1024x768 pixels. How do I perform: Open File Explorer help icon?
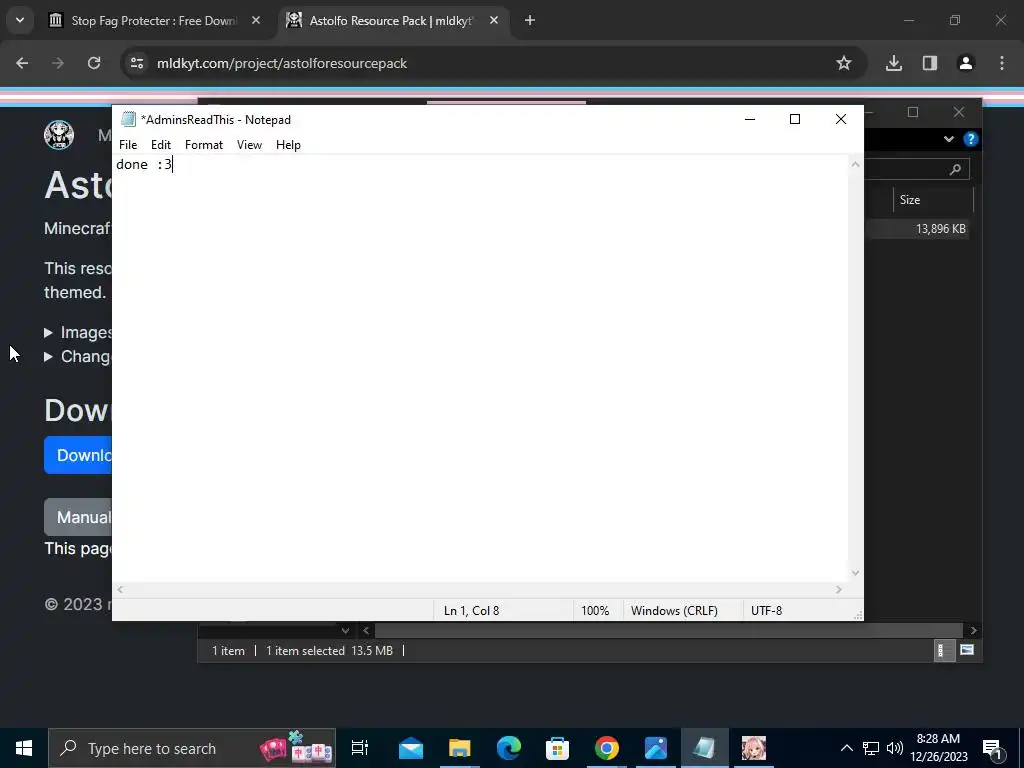click(970, 139)
